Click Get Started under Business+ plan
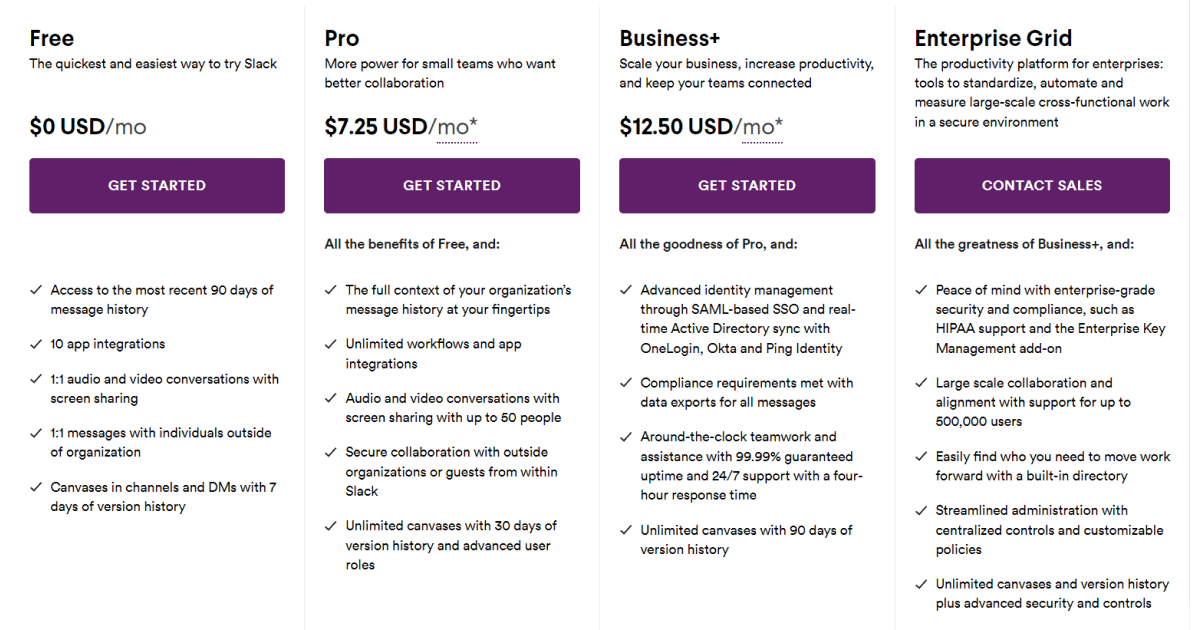The height and width of the screenshot is (630, 1200). 747,185
